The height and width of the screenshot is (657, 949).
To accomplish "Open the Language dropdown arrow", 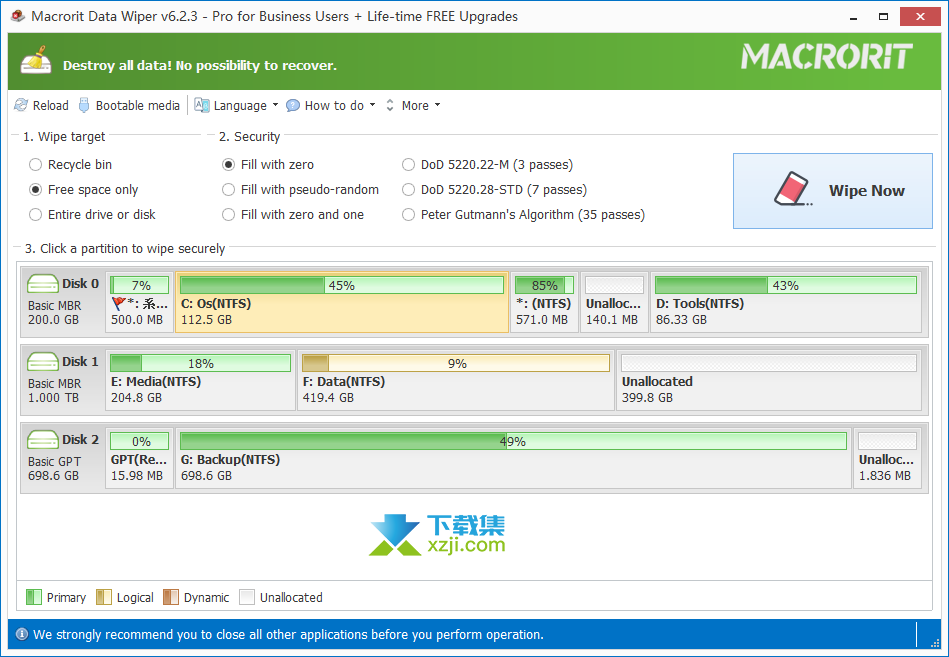I will pos(275,105).
